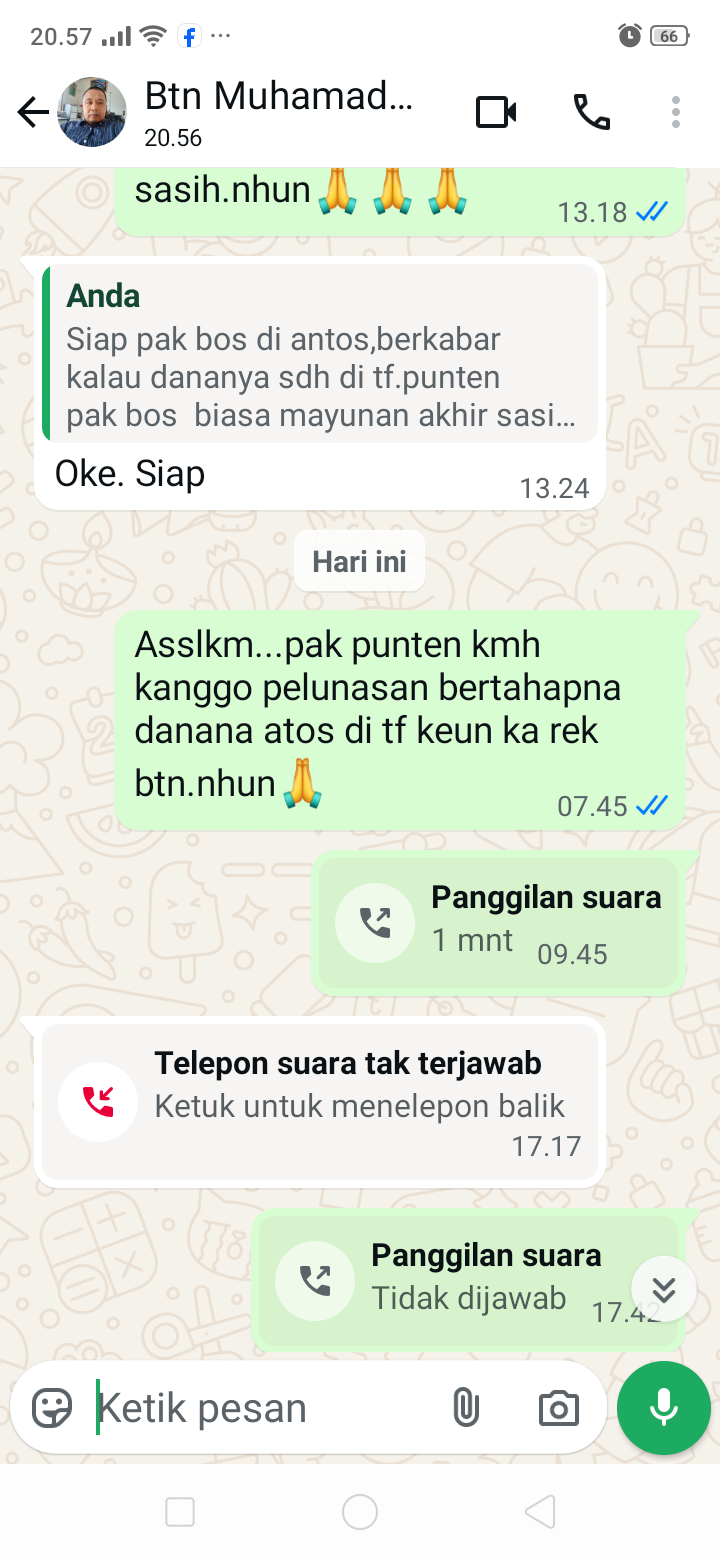Jump to latest messages with double chevron
The image size is (720, 1560).
[664, 1289]
